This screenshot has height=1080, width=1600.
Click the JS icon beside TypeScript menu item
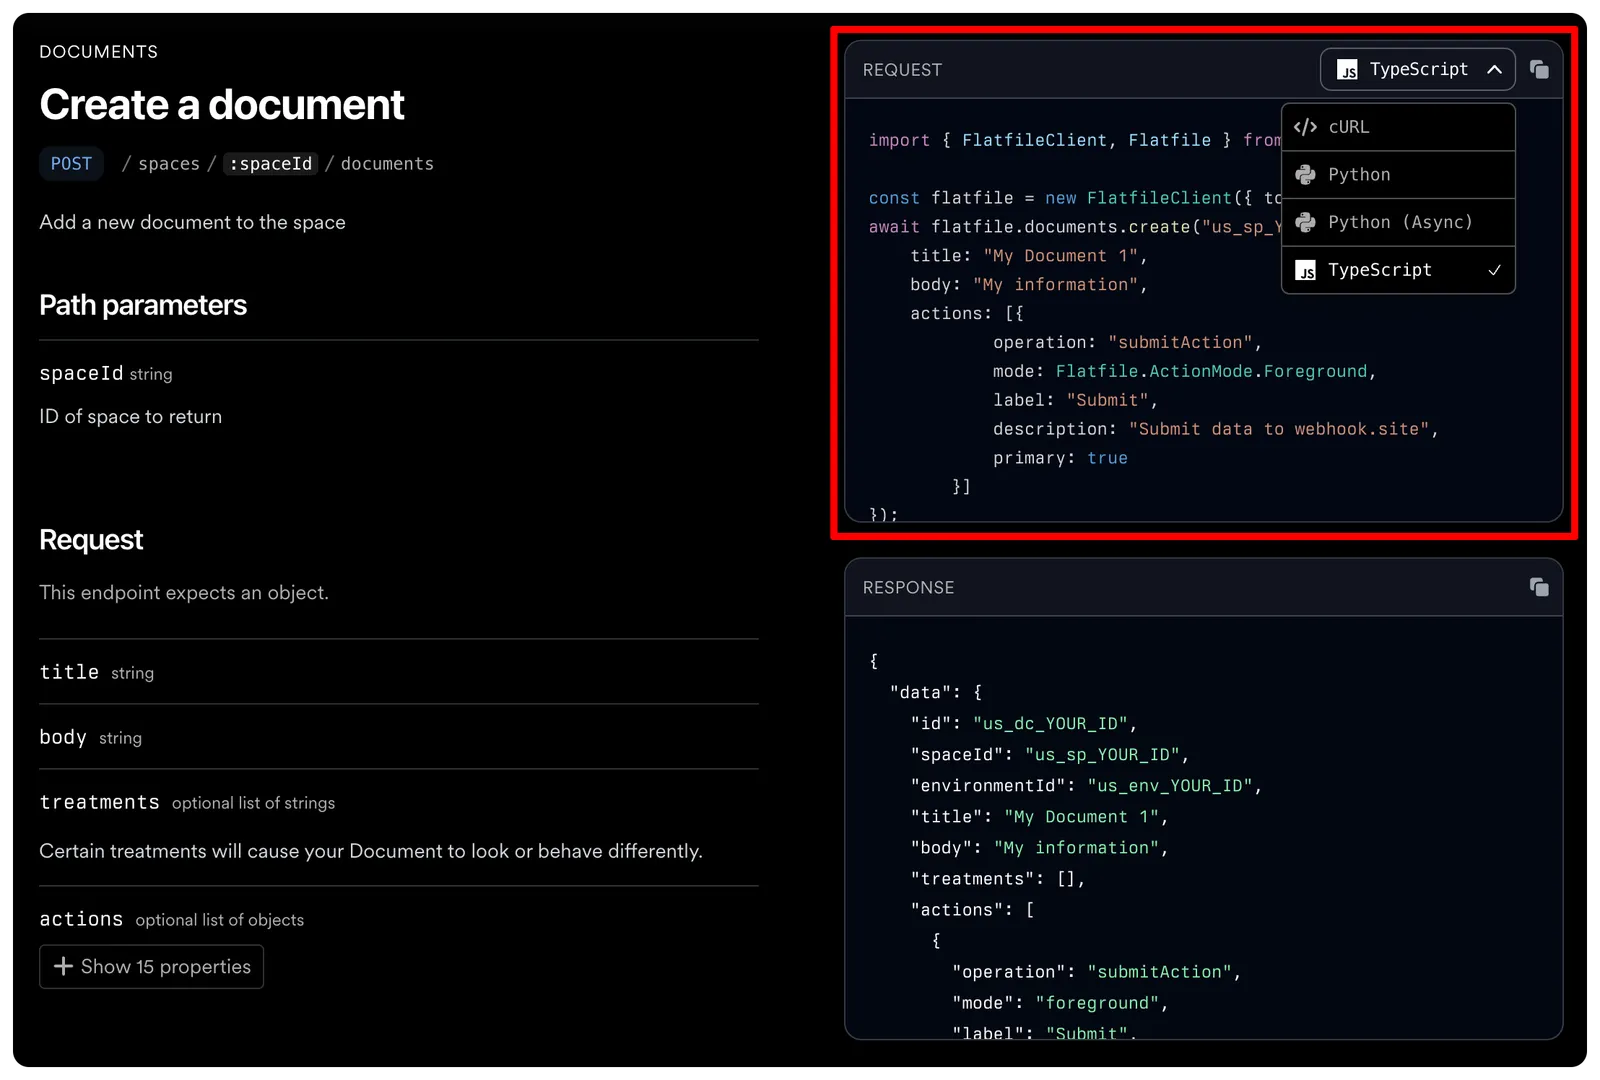[x=1306, y=270]
